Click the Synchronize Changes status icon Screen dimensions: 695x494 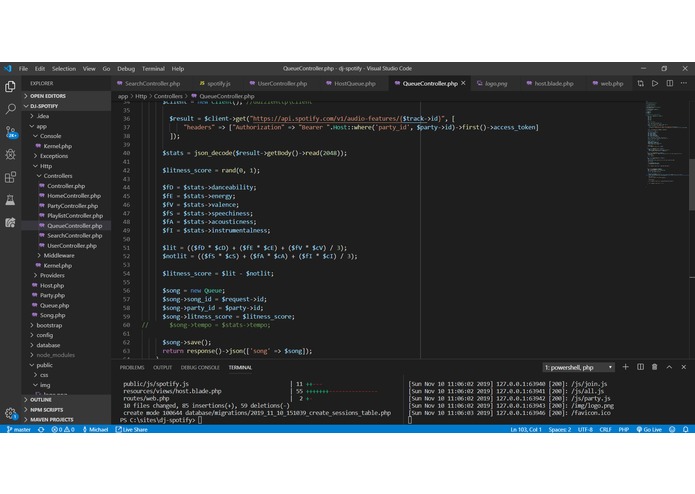click(41, 429)
